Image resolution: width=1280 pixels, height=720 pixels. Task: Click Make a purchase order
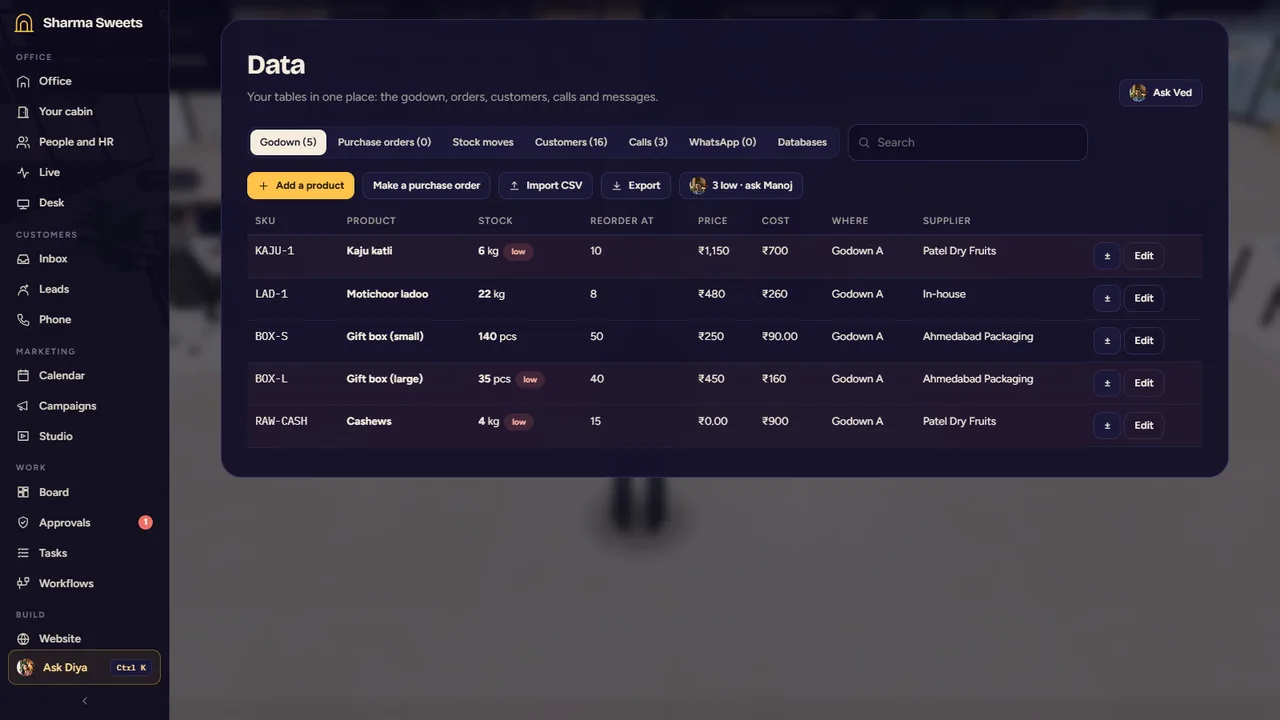427,186
